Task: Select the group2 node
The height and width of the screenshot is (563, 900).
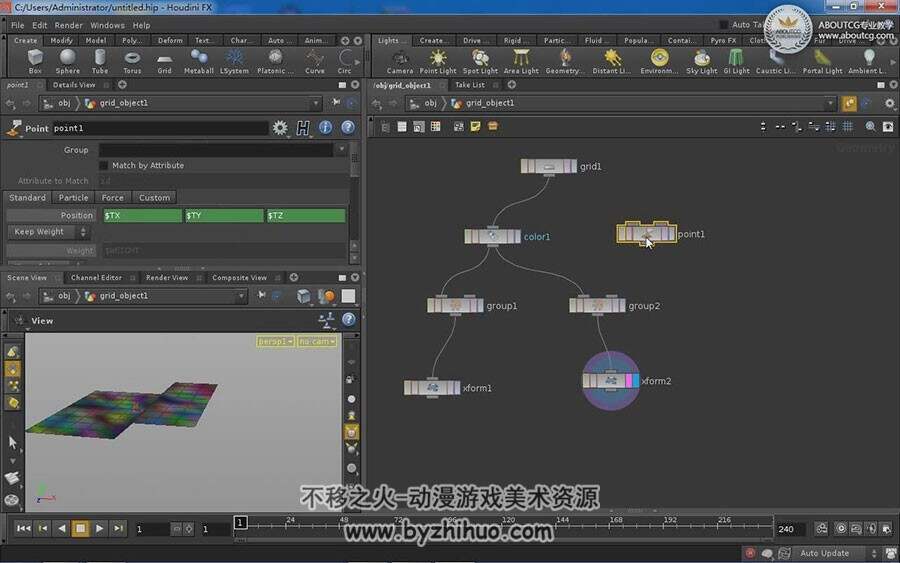Action: click(x=597, y=305)
